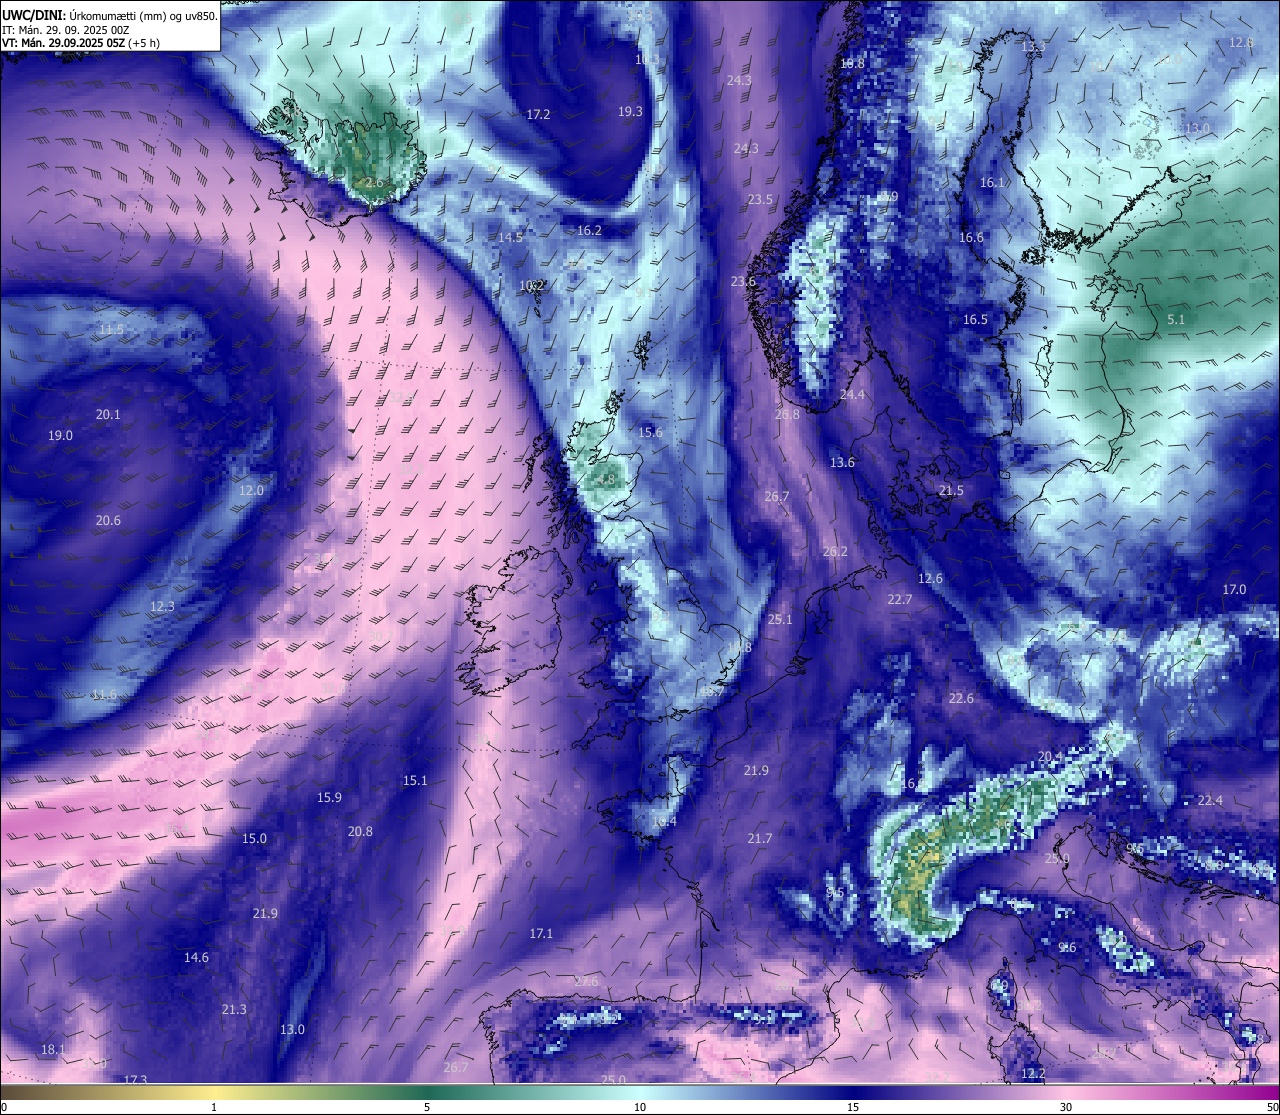
Task: Click the 15.9 value label
Action: pyautogui.click(x=329, y=798)
